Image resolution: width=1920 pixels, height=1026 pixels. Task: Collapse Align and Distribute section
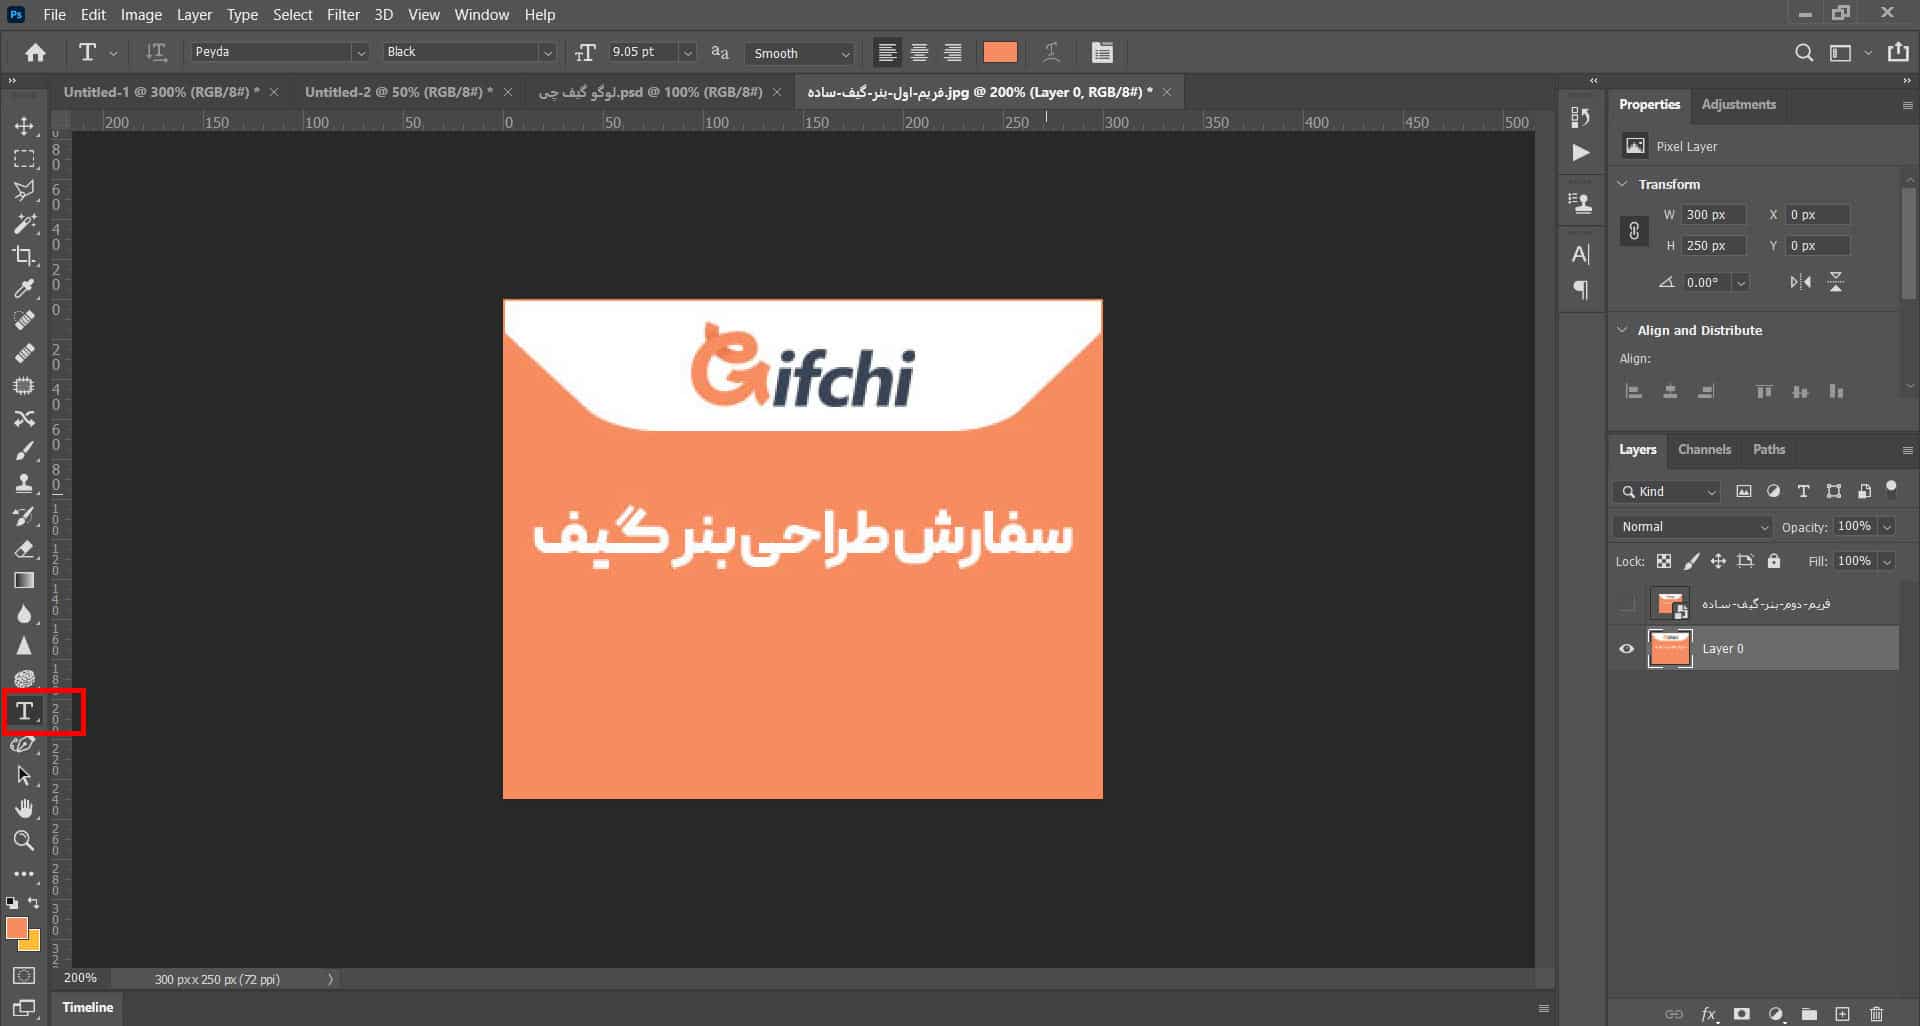pyautogui.click(x=1623, y=330)
